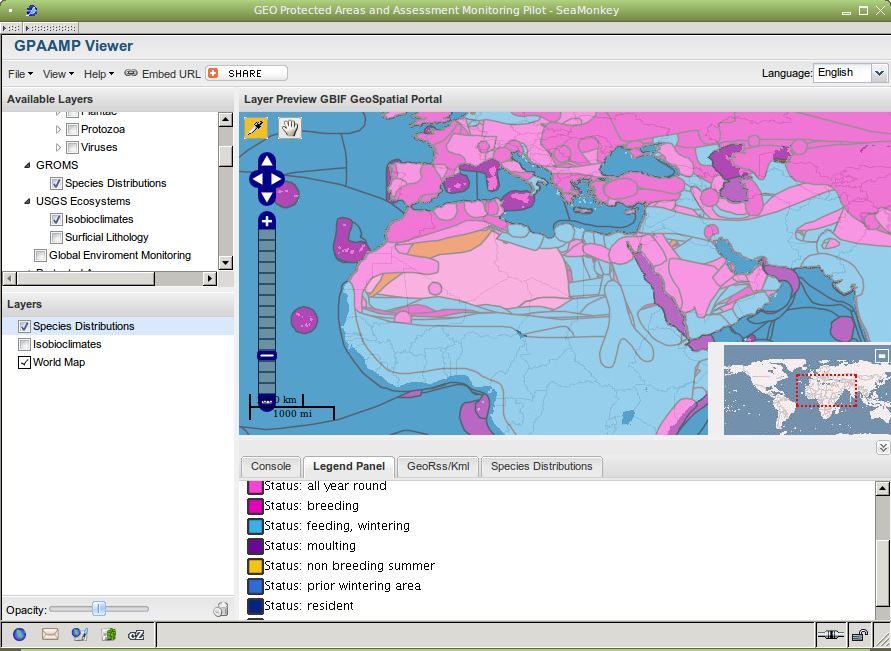Open Composer from the status bar

tap(79, 635)
